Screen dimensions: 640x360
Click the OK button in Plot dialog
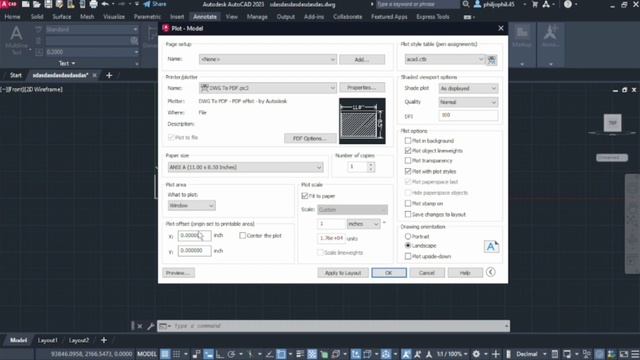point(389,273)
